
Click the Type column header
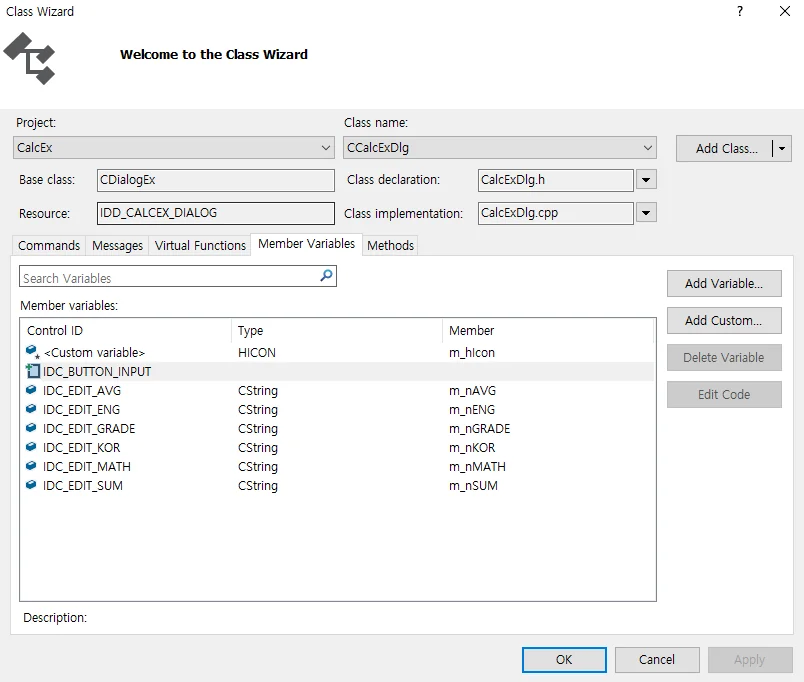(337, 331)
